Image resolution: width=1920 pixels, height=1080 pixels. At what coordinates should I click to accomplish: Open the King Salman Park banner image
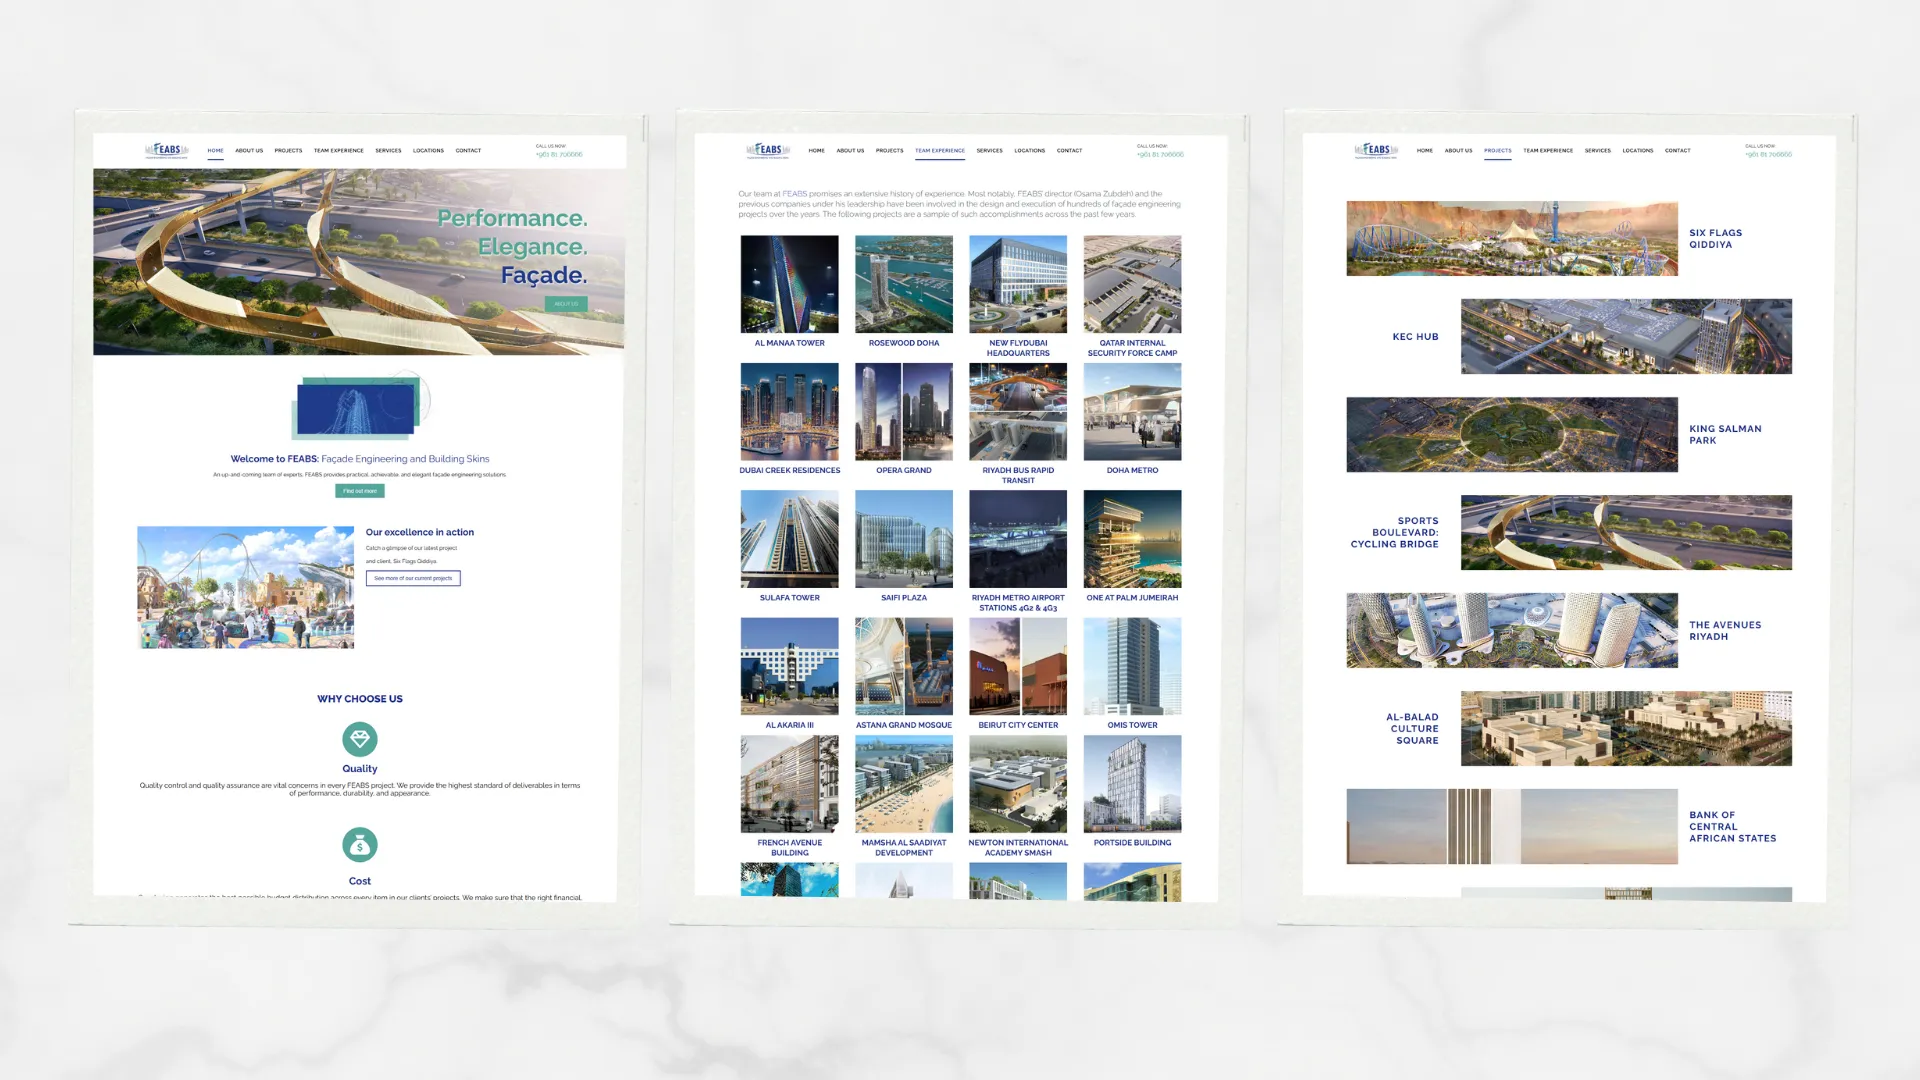point(1511,435)
